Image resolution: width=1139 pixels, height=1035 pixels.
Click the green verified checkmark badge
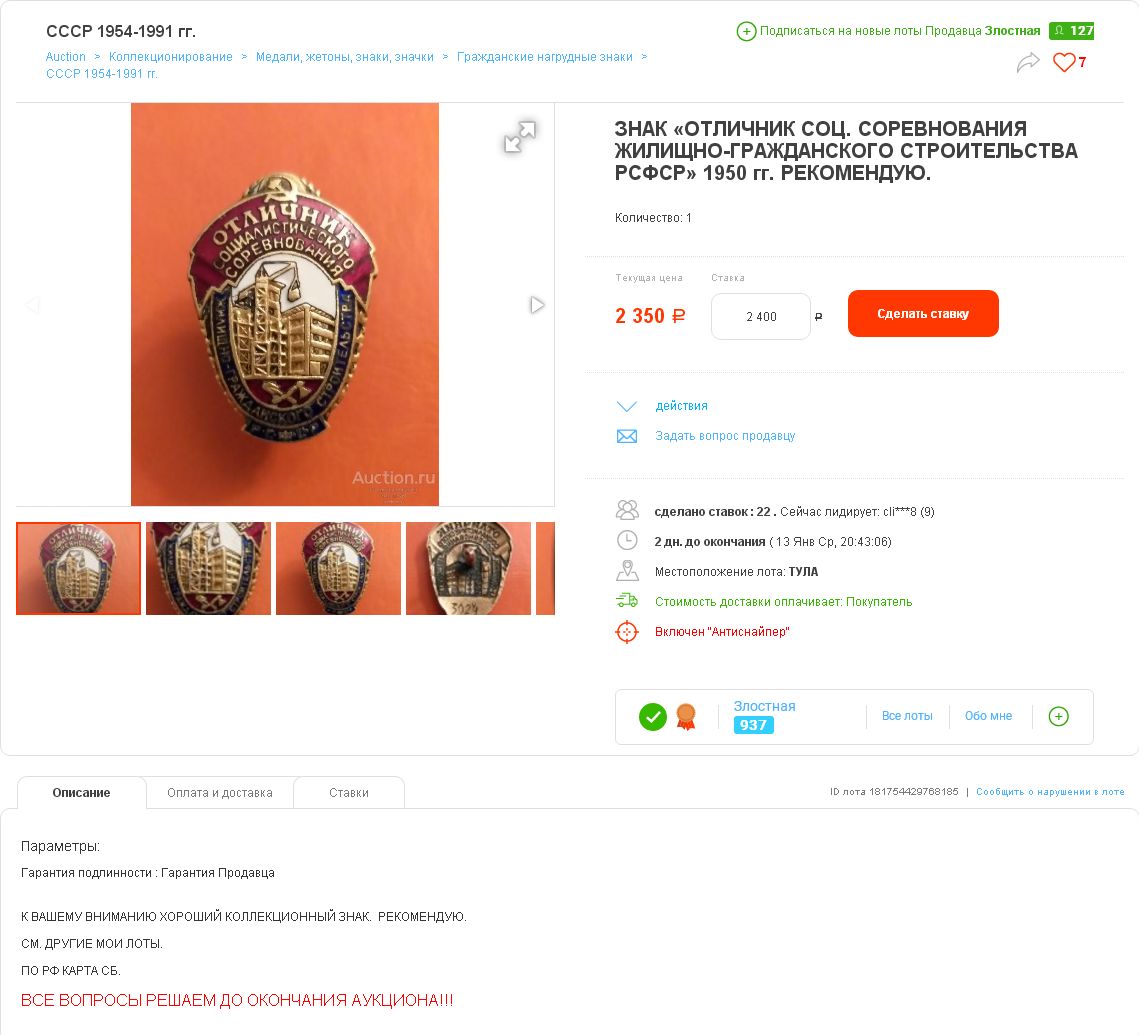point(652,717)
